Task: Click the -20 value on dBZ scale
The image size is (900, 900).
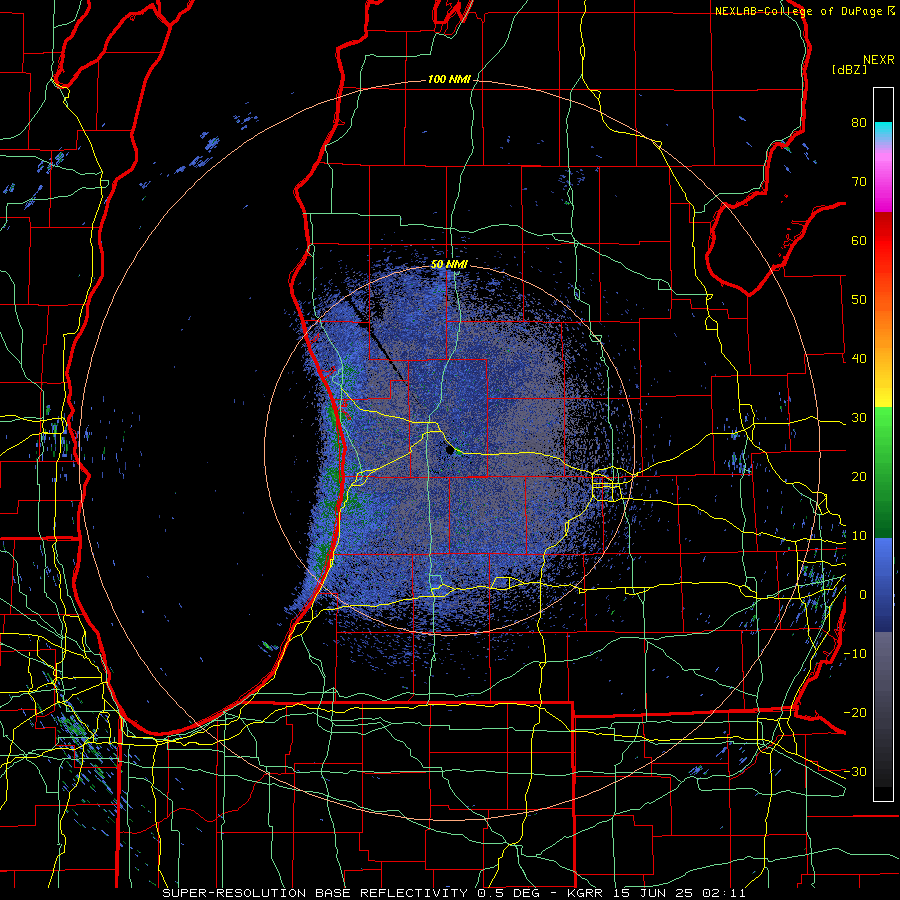Action: (x=855, y=713)
